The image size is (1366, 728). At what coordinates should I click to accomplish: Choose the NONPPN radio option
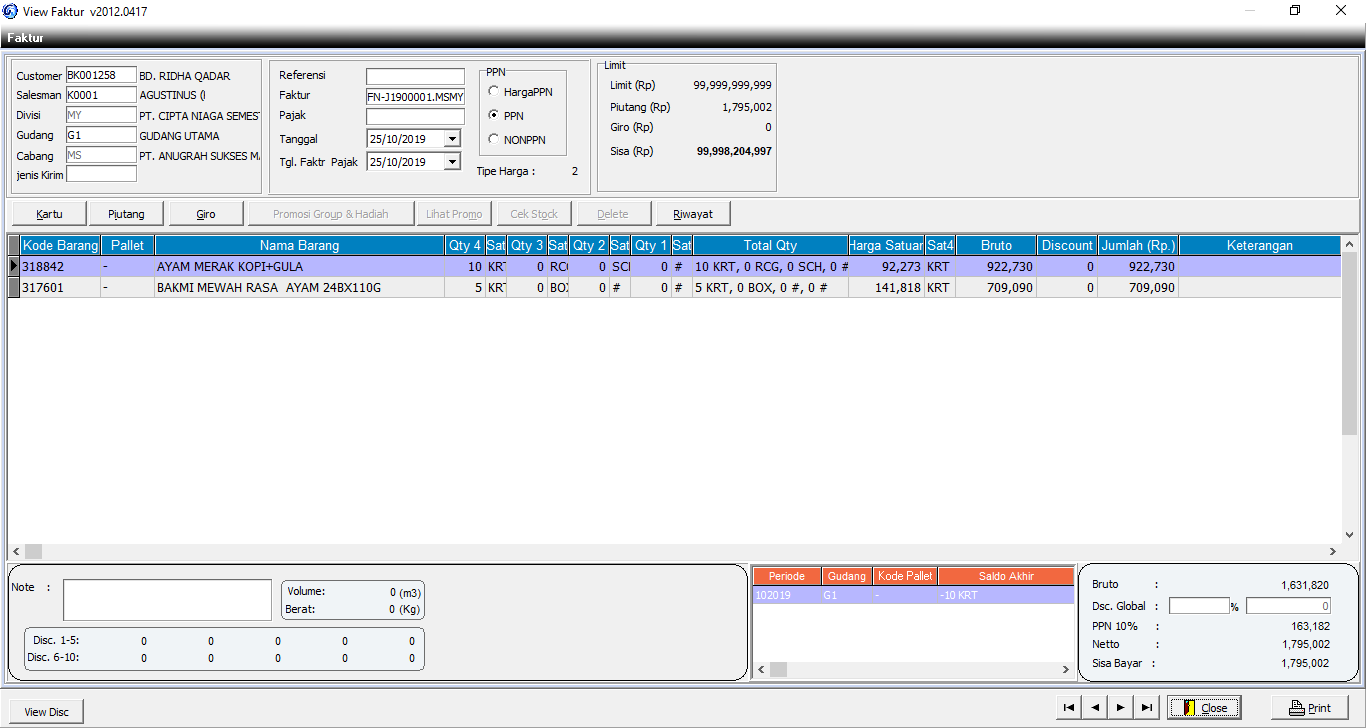click(x=494, y=140)
